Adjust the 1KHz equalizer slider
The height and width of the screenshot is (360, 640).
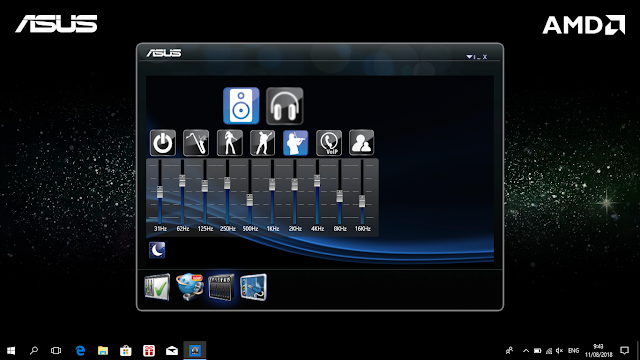tap(272, 184)
